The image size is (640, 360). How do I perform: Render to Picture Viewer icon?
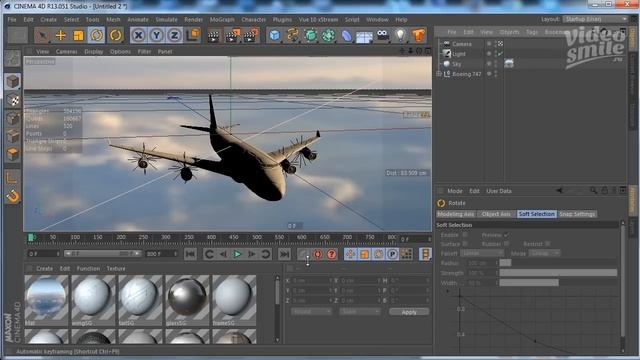233,36
